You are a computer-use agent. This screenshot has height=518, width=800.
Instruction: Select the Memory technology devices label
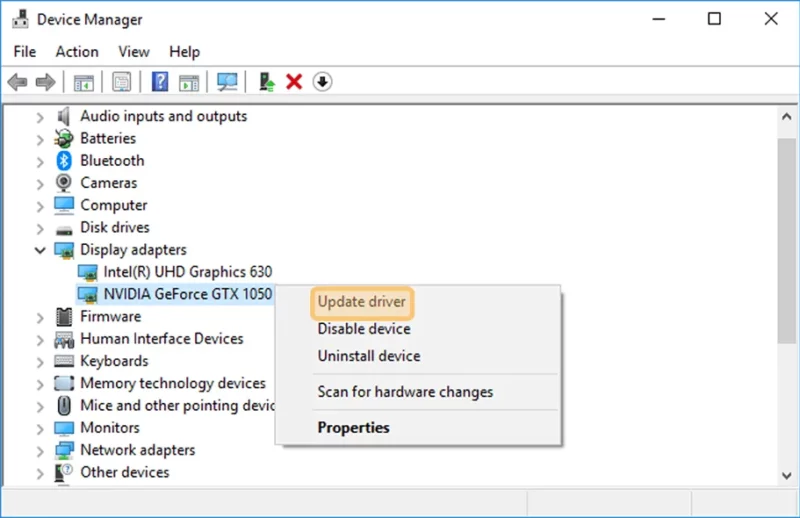pos(173,383)
